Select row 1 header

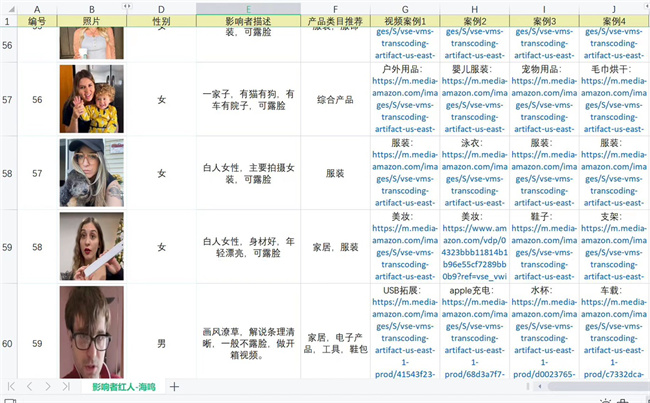tap(8, 21)
